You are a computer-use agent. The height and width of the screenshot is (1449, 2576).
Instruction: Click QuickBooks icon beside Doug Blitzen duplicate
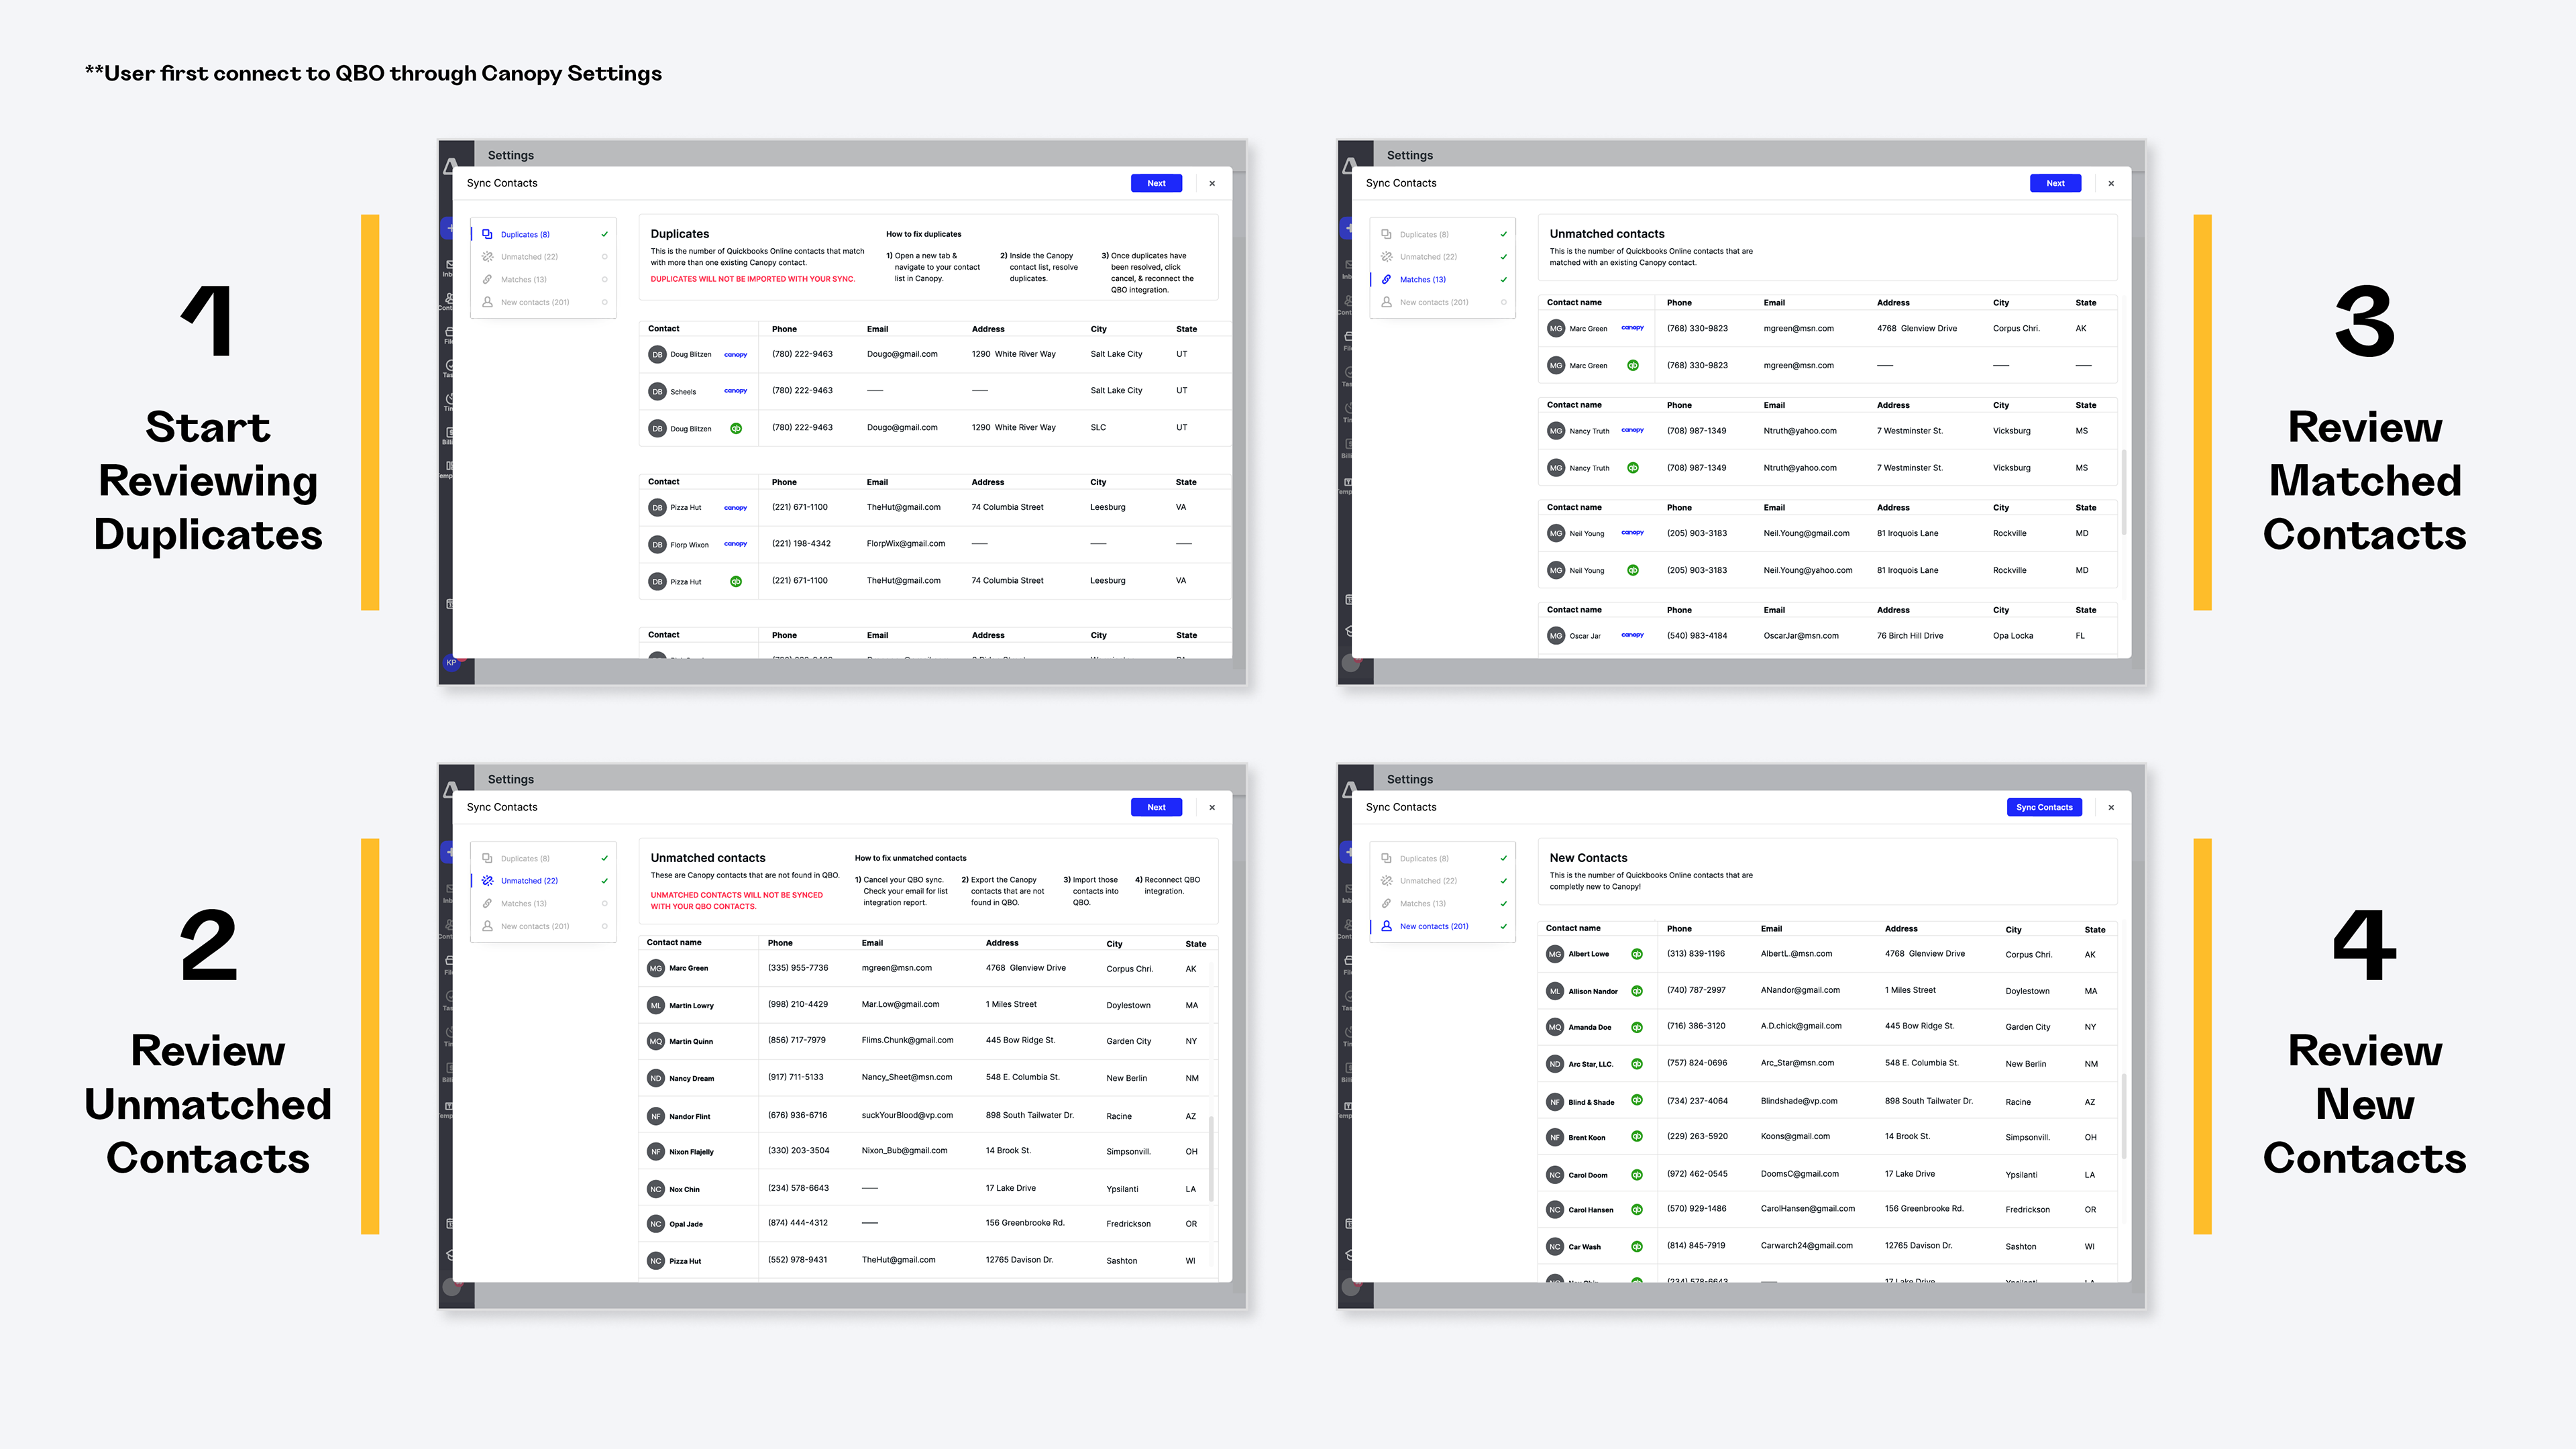(736, 428)
